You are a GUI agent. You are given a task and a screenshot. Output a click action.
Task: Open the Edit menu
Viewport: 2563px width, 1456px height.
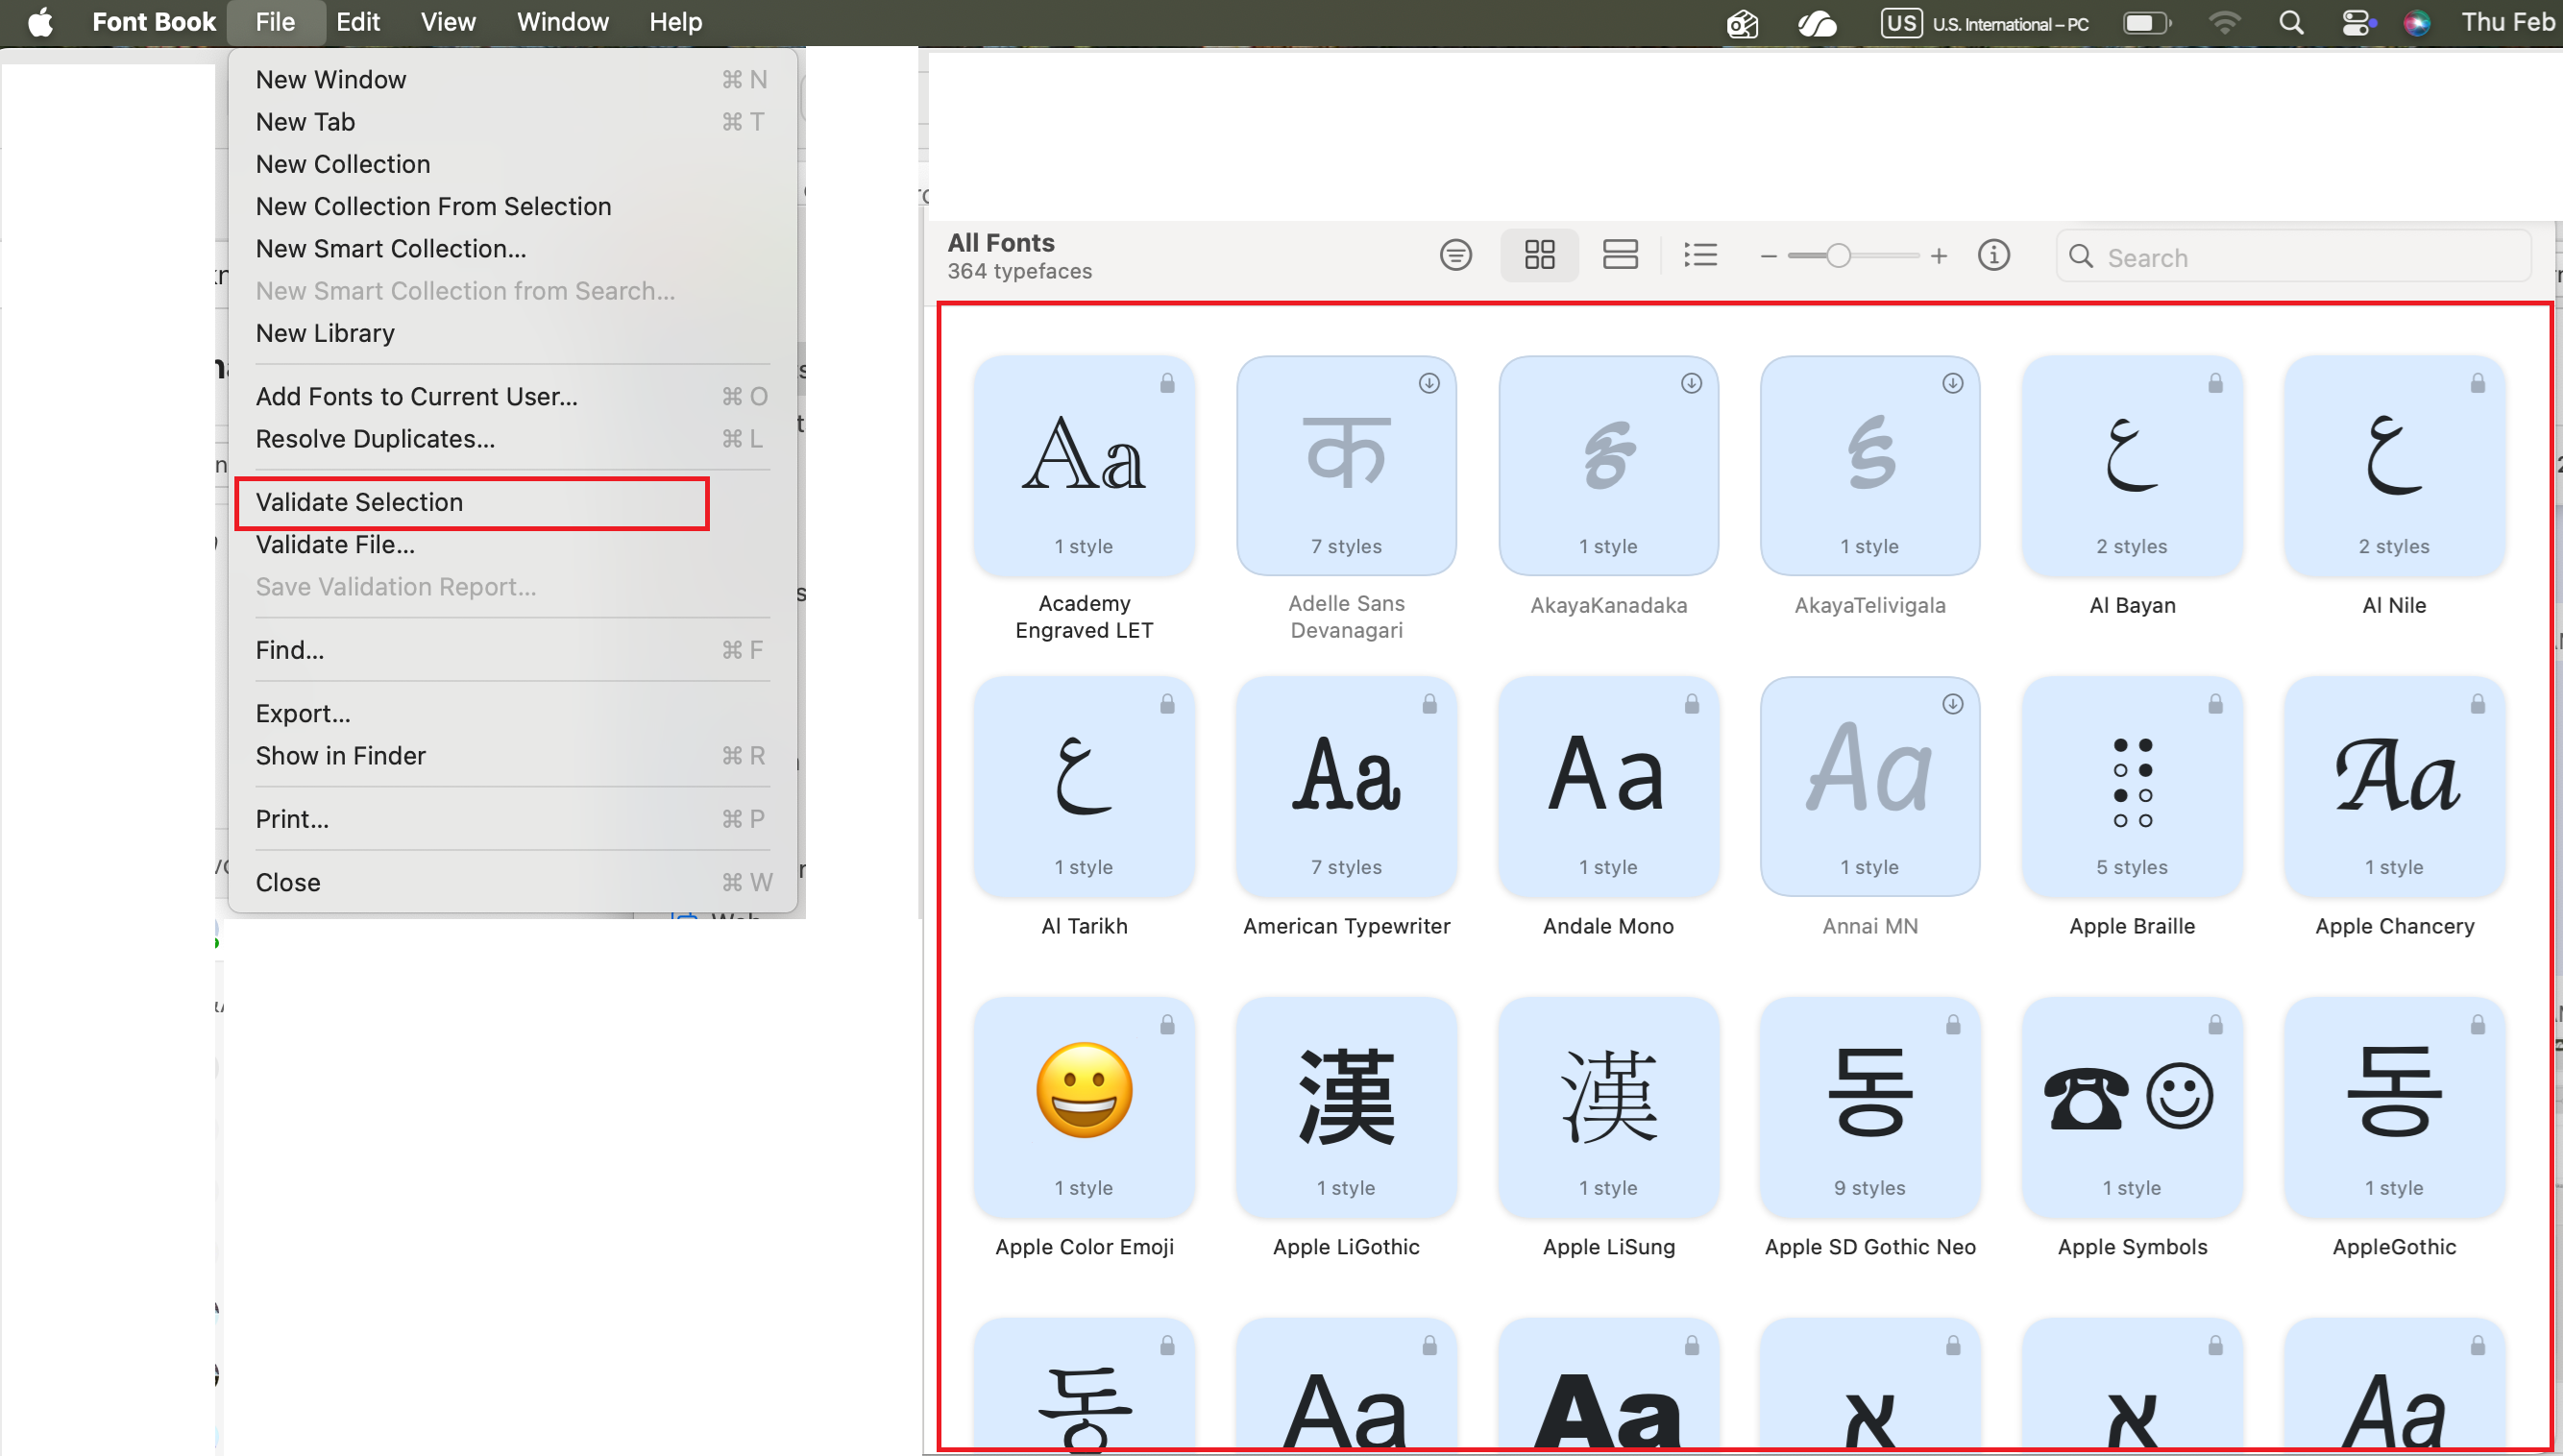click(357, 22)
